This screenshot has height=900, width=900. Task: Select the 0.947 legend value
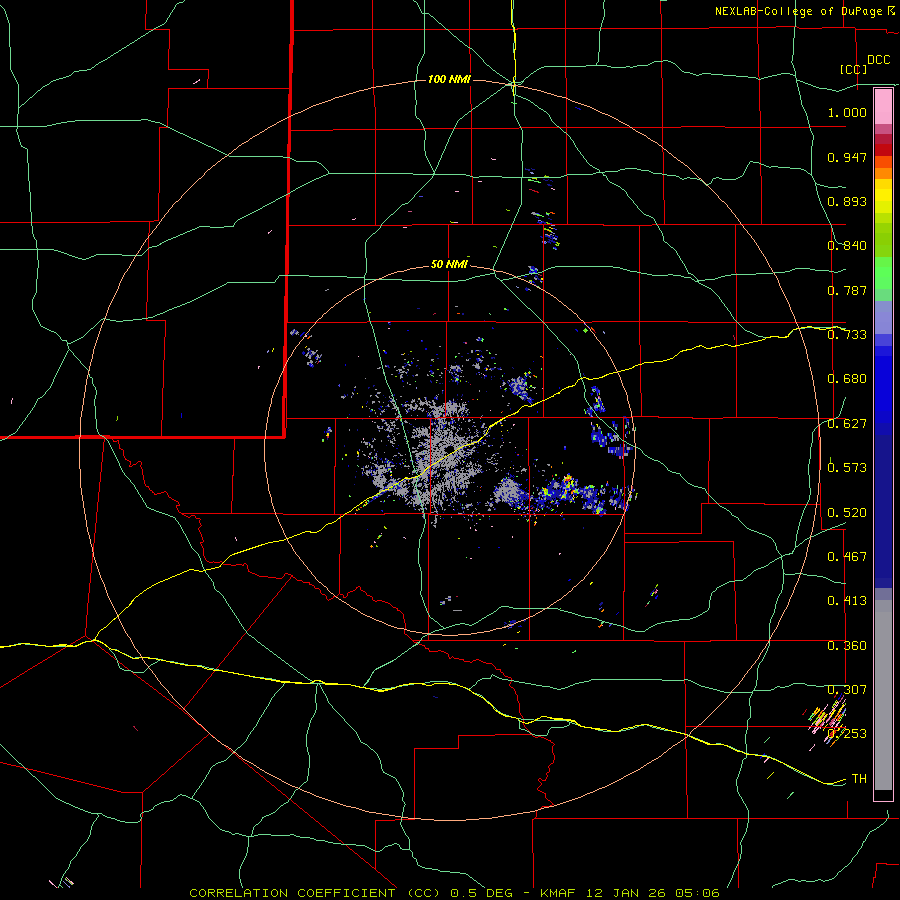pyautogui.click(x=847, y=157)
